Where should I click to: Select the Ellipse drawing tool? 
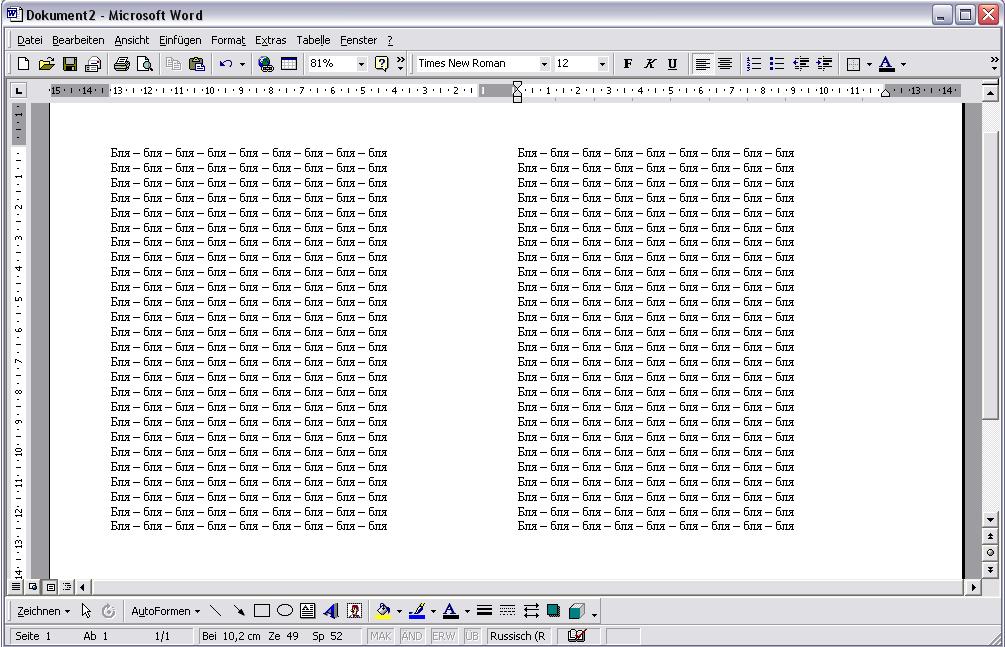click(x=285, y=611)
